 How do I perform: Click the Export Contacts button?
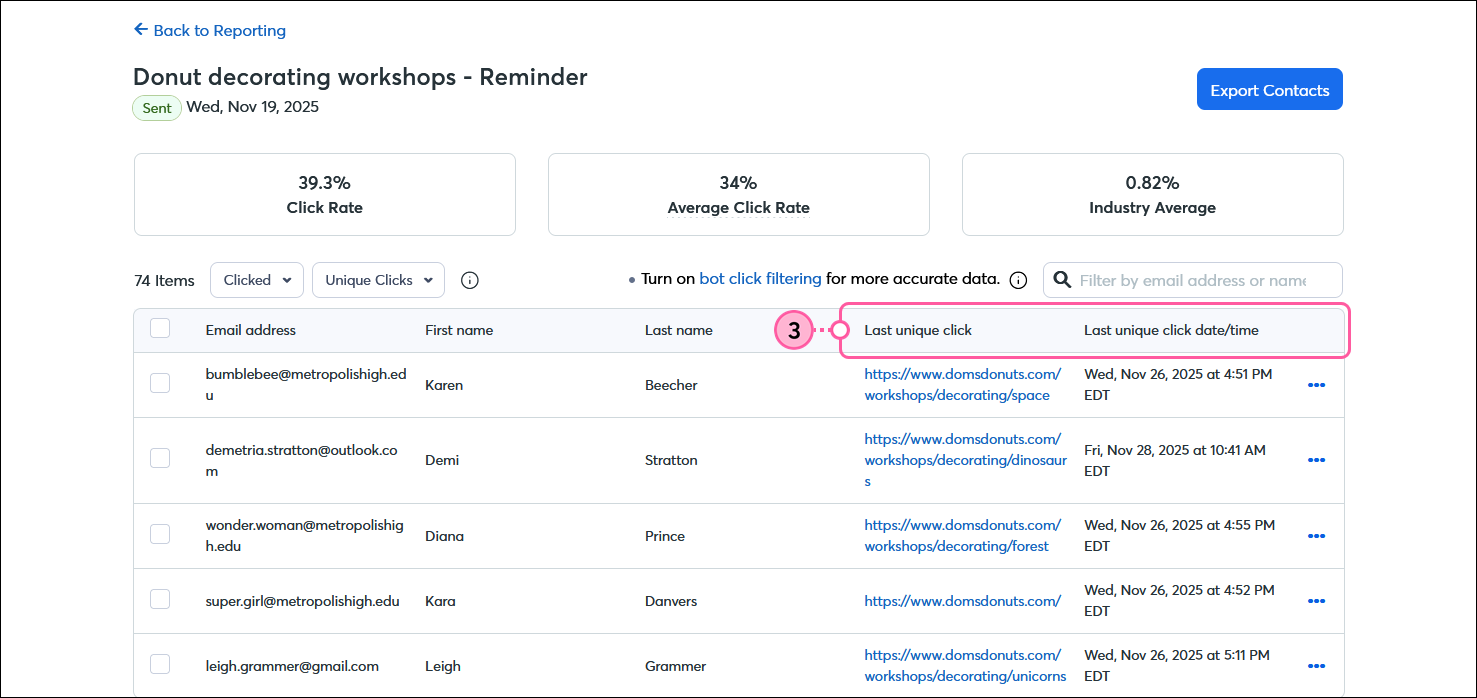(1269, 89)
